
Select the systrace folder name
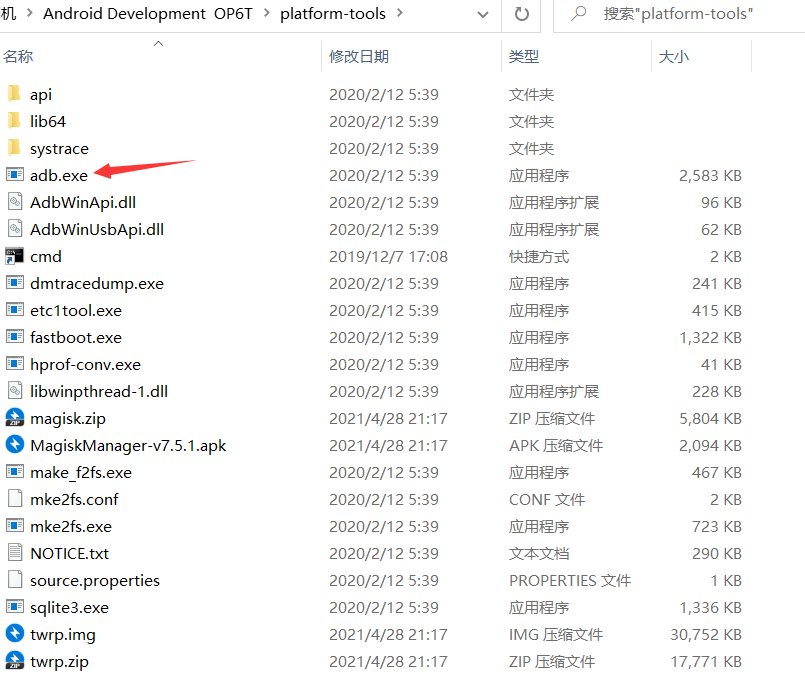coord(59,148)
